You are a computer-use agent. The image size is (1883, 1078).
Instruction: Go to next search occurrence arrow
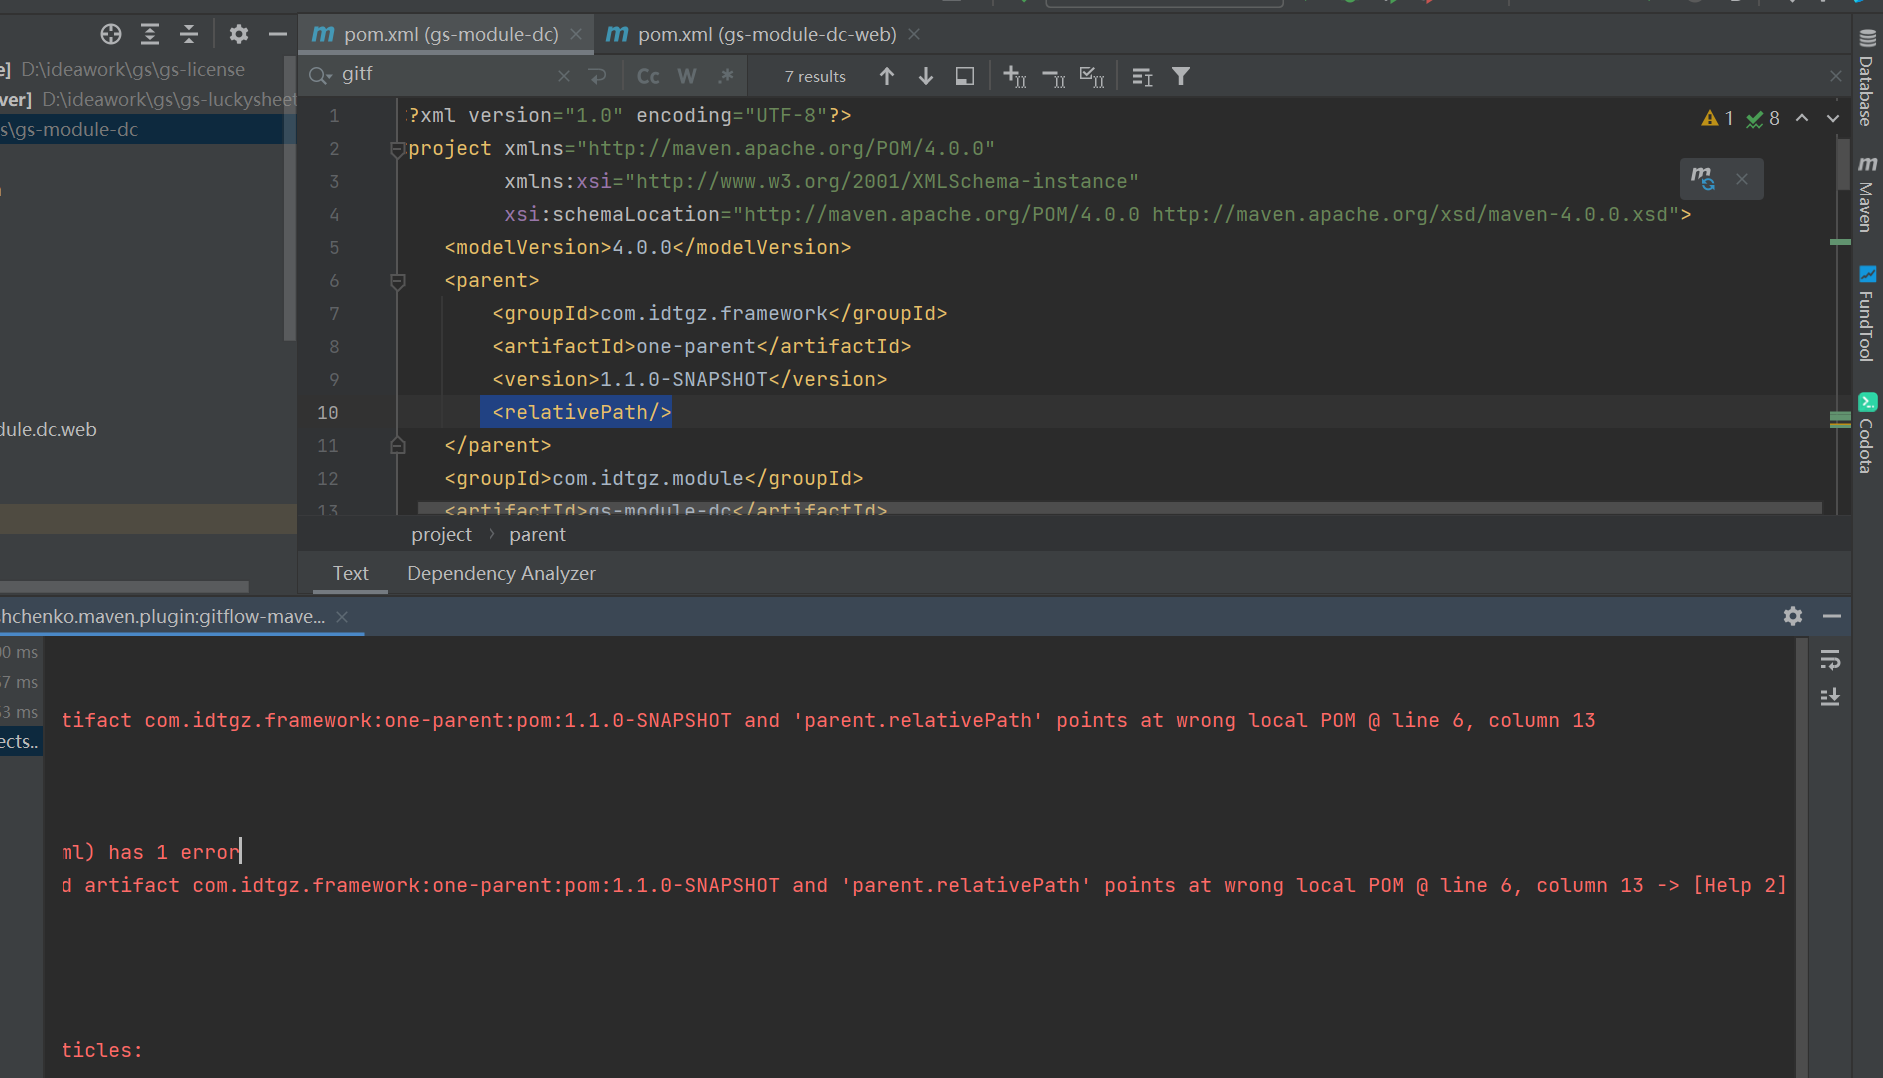coord(926,76)
